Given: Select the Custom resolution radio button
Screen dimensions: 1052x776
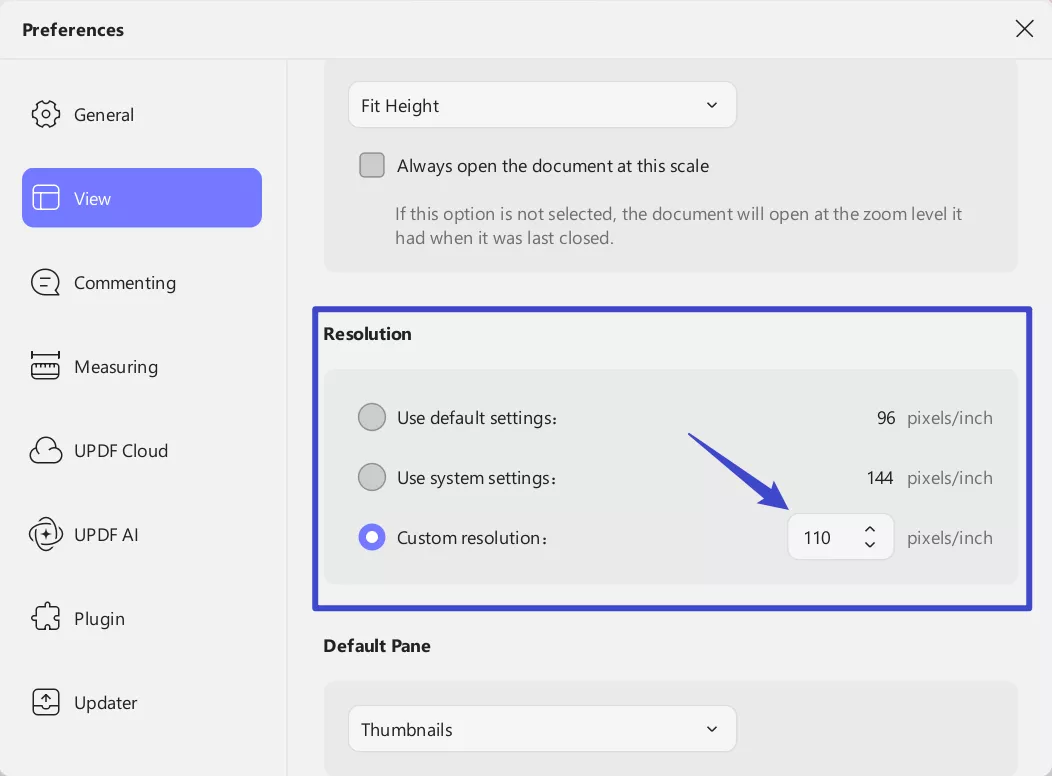Looking at the screenshot, I should pos(372,538).
